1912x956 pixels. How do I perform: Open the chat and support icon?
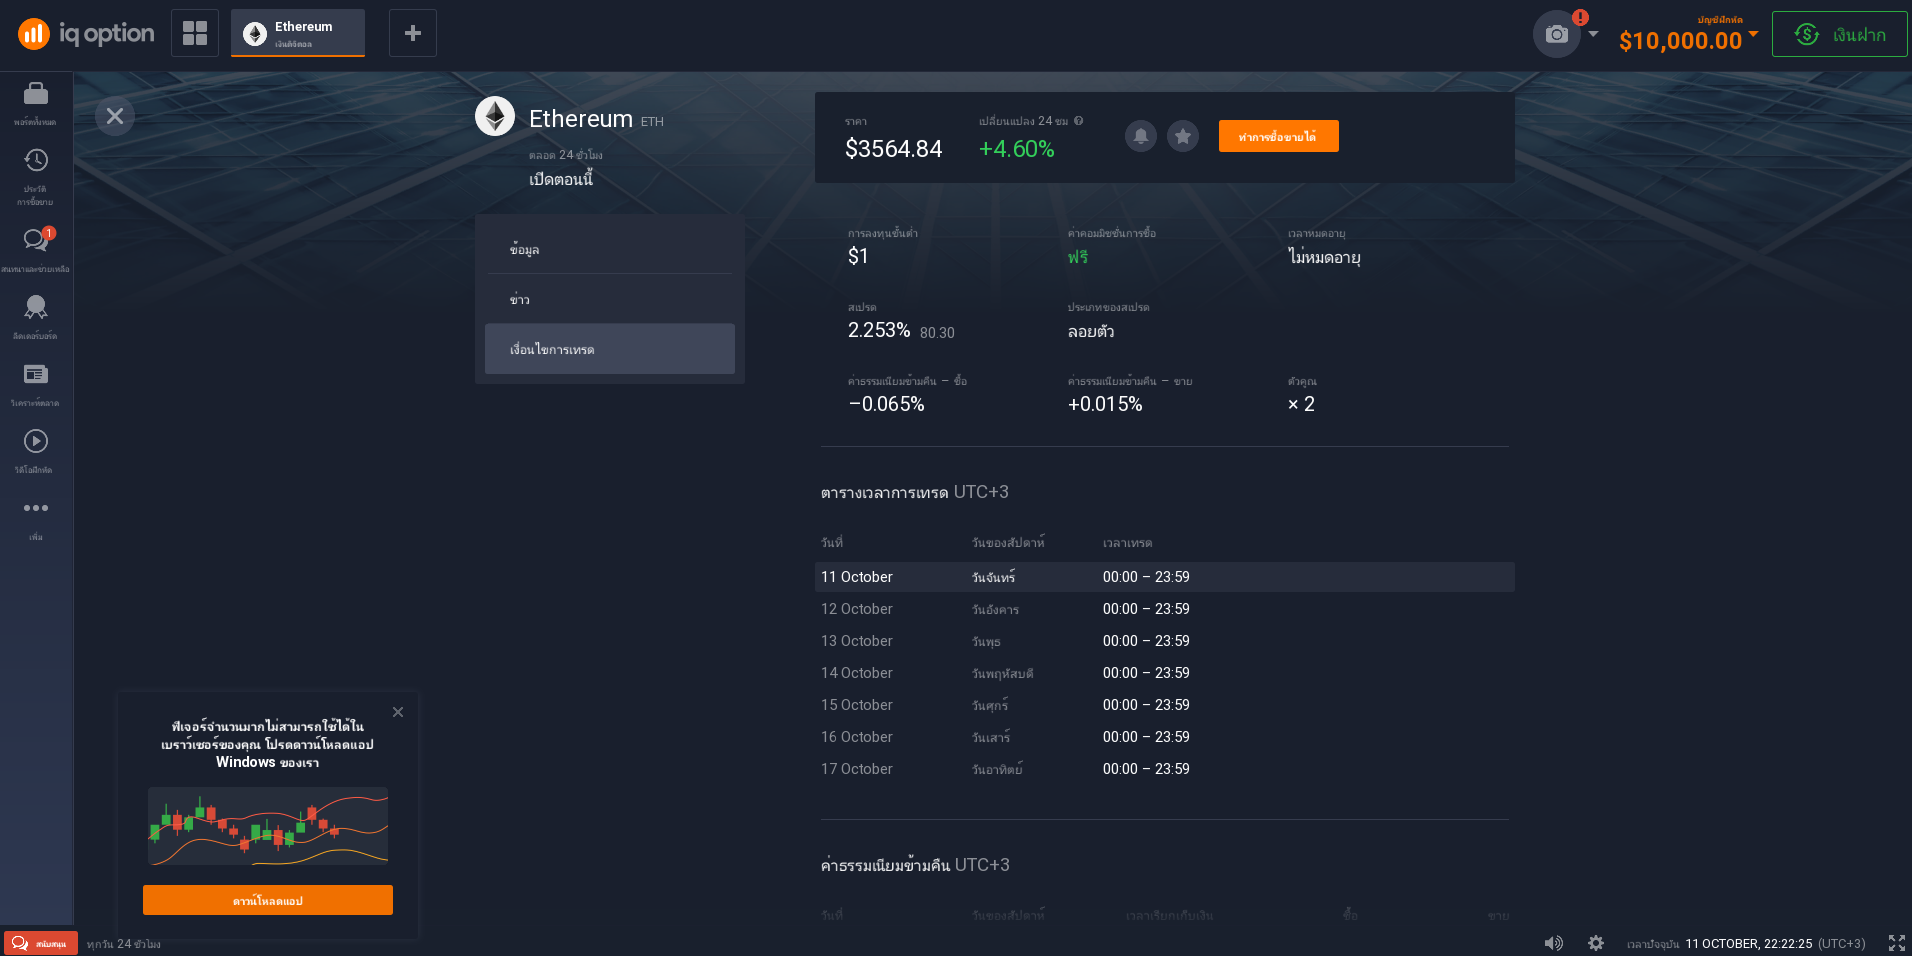point(36,240)
